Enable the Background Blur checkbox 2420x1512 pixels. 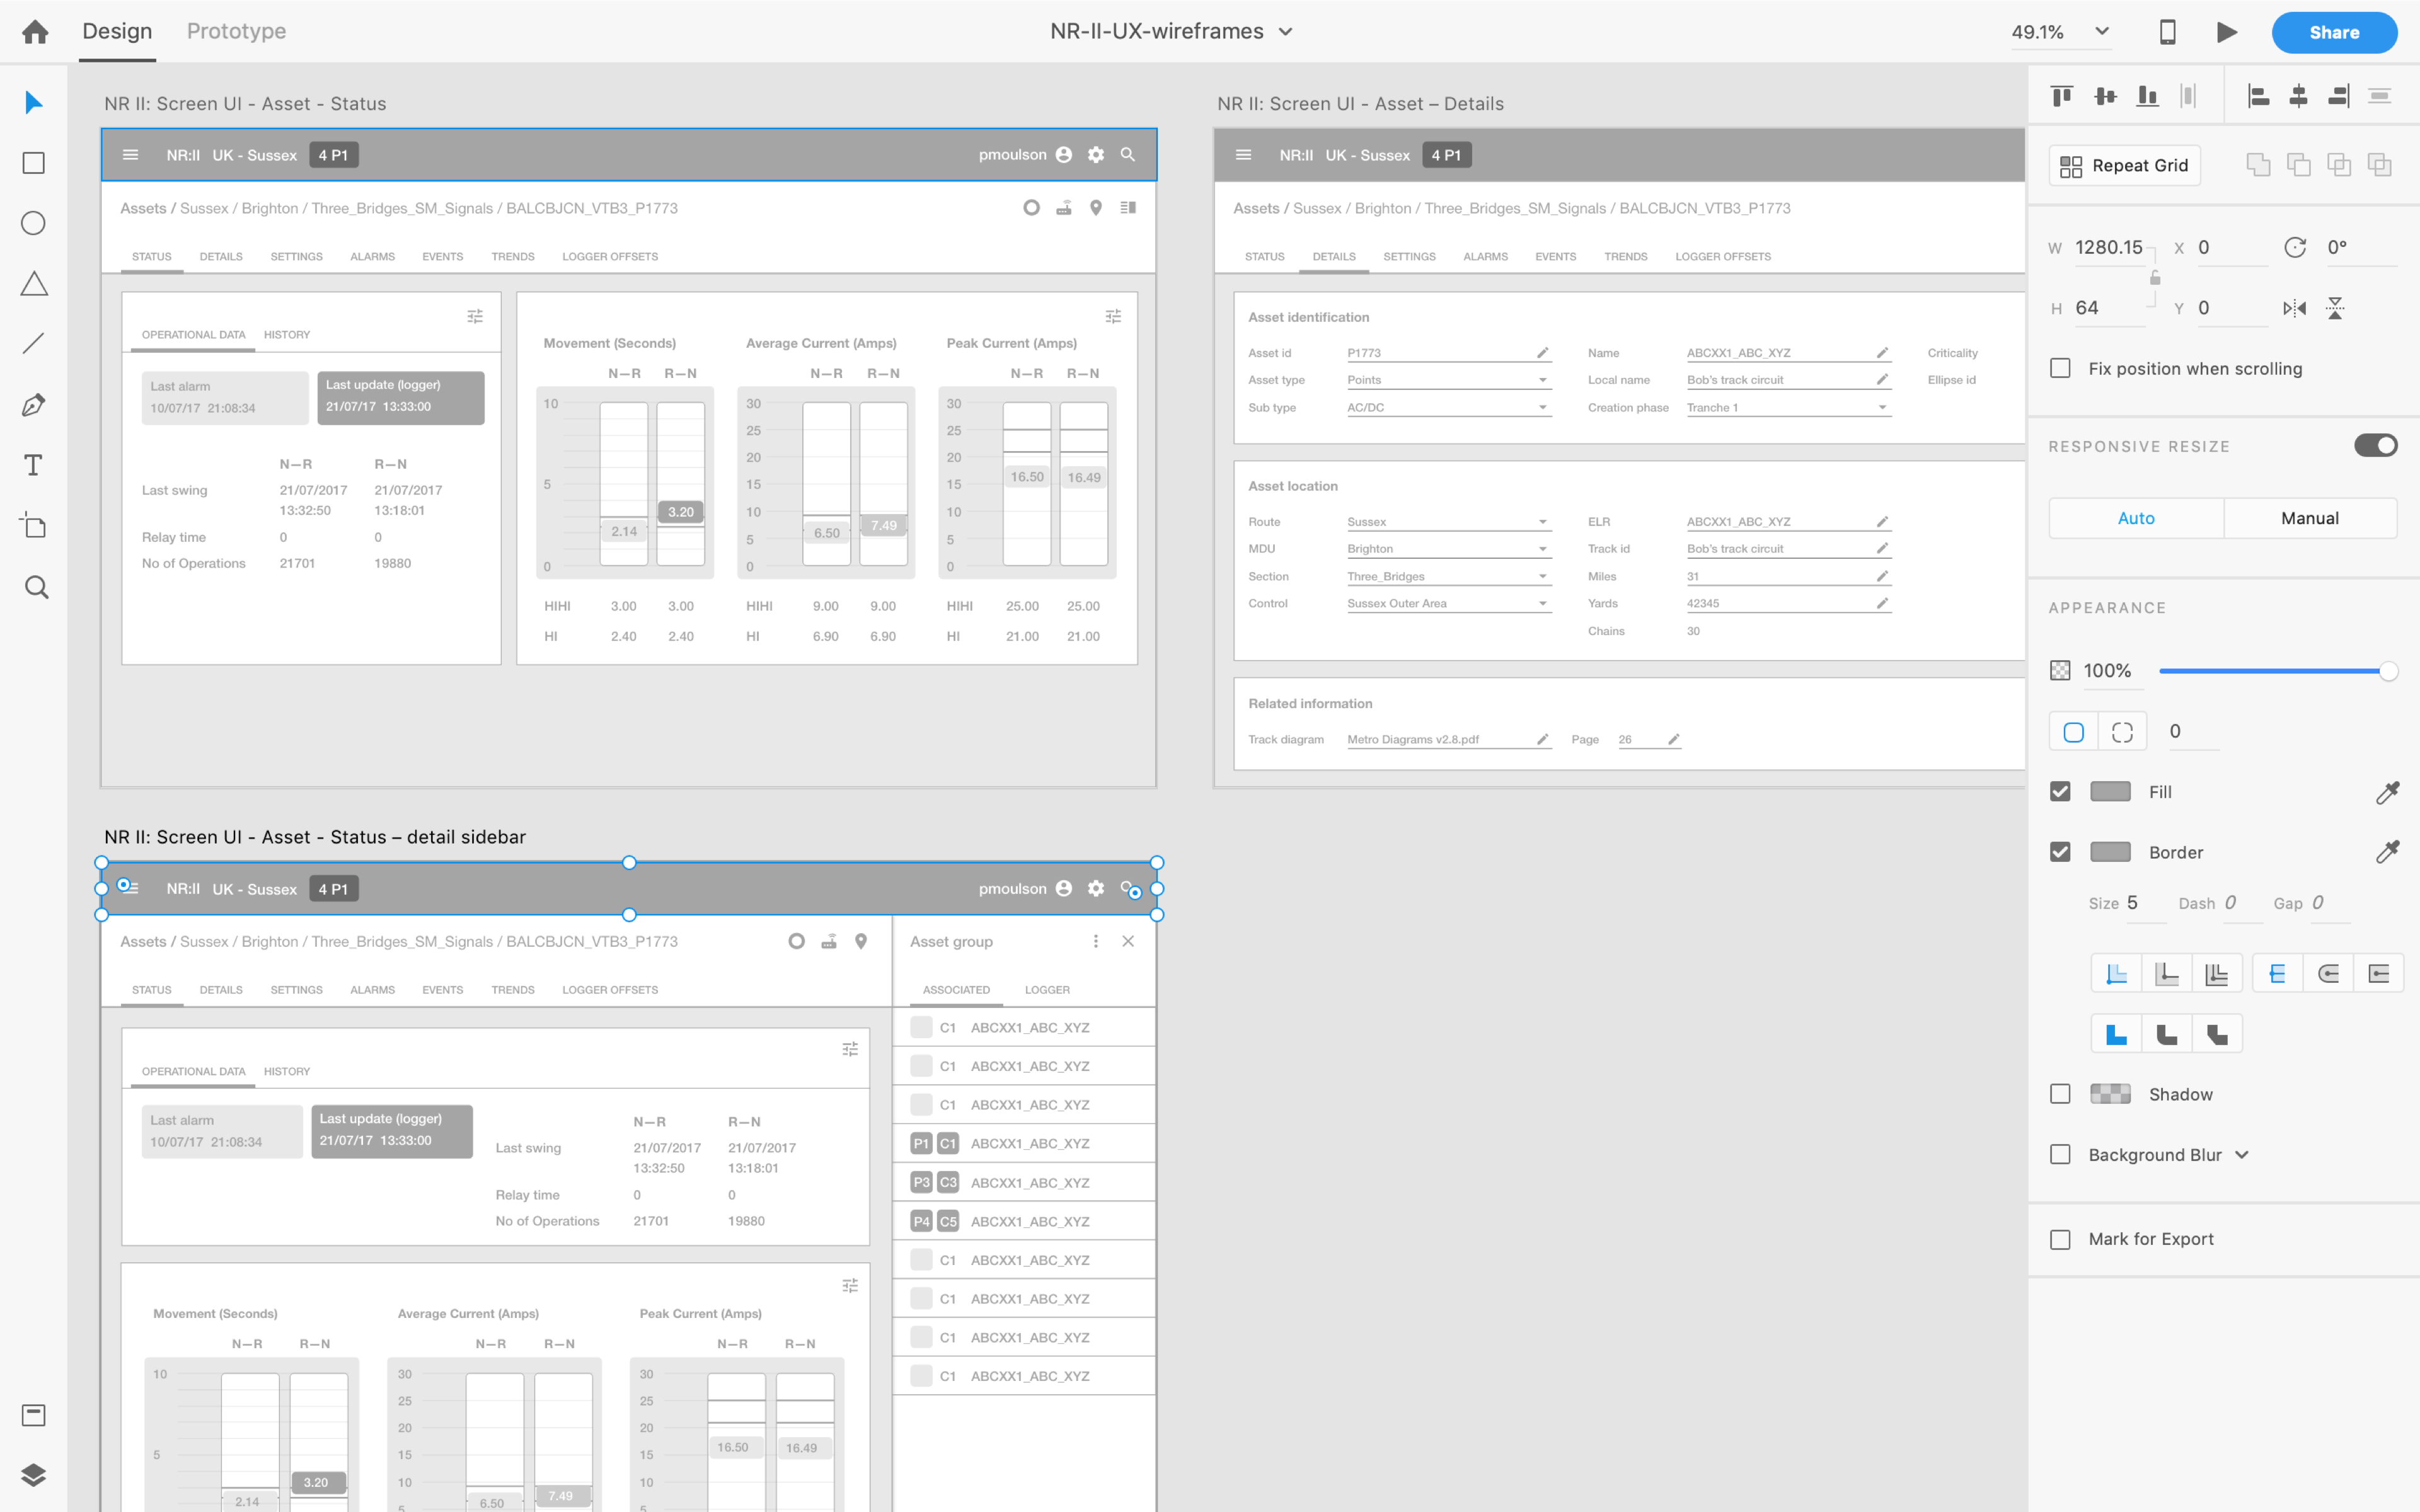coord(2060,1155)
